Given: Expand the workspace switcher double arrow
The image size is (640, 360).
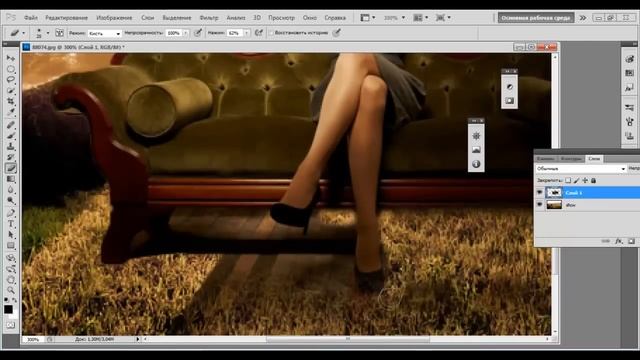Looking at the screenshot, I should point(583,18).
